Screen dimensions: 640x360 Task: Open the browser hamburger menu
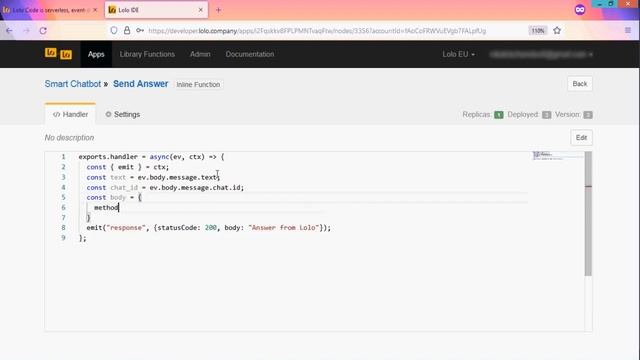[628, 31]
